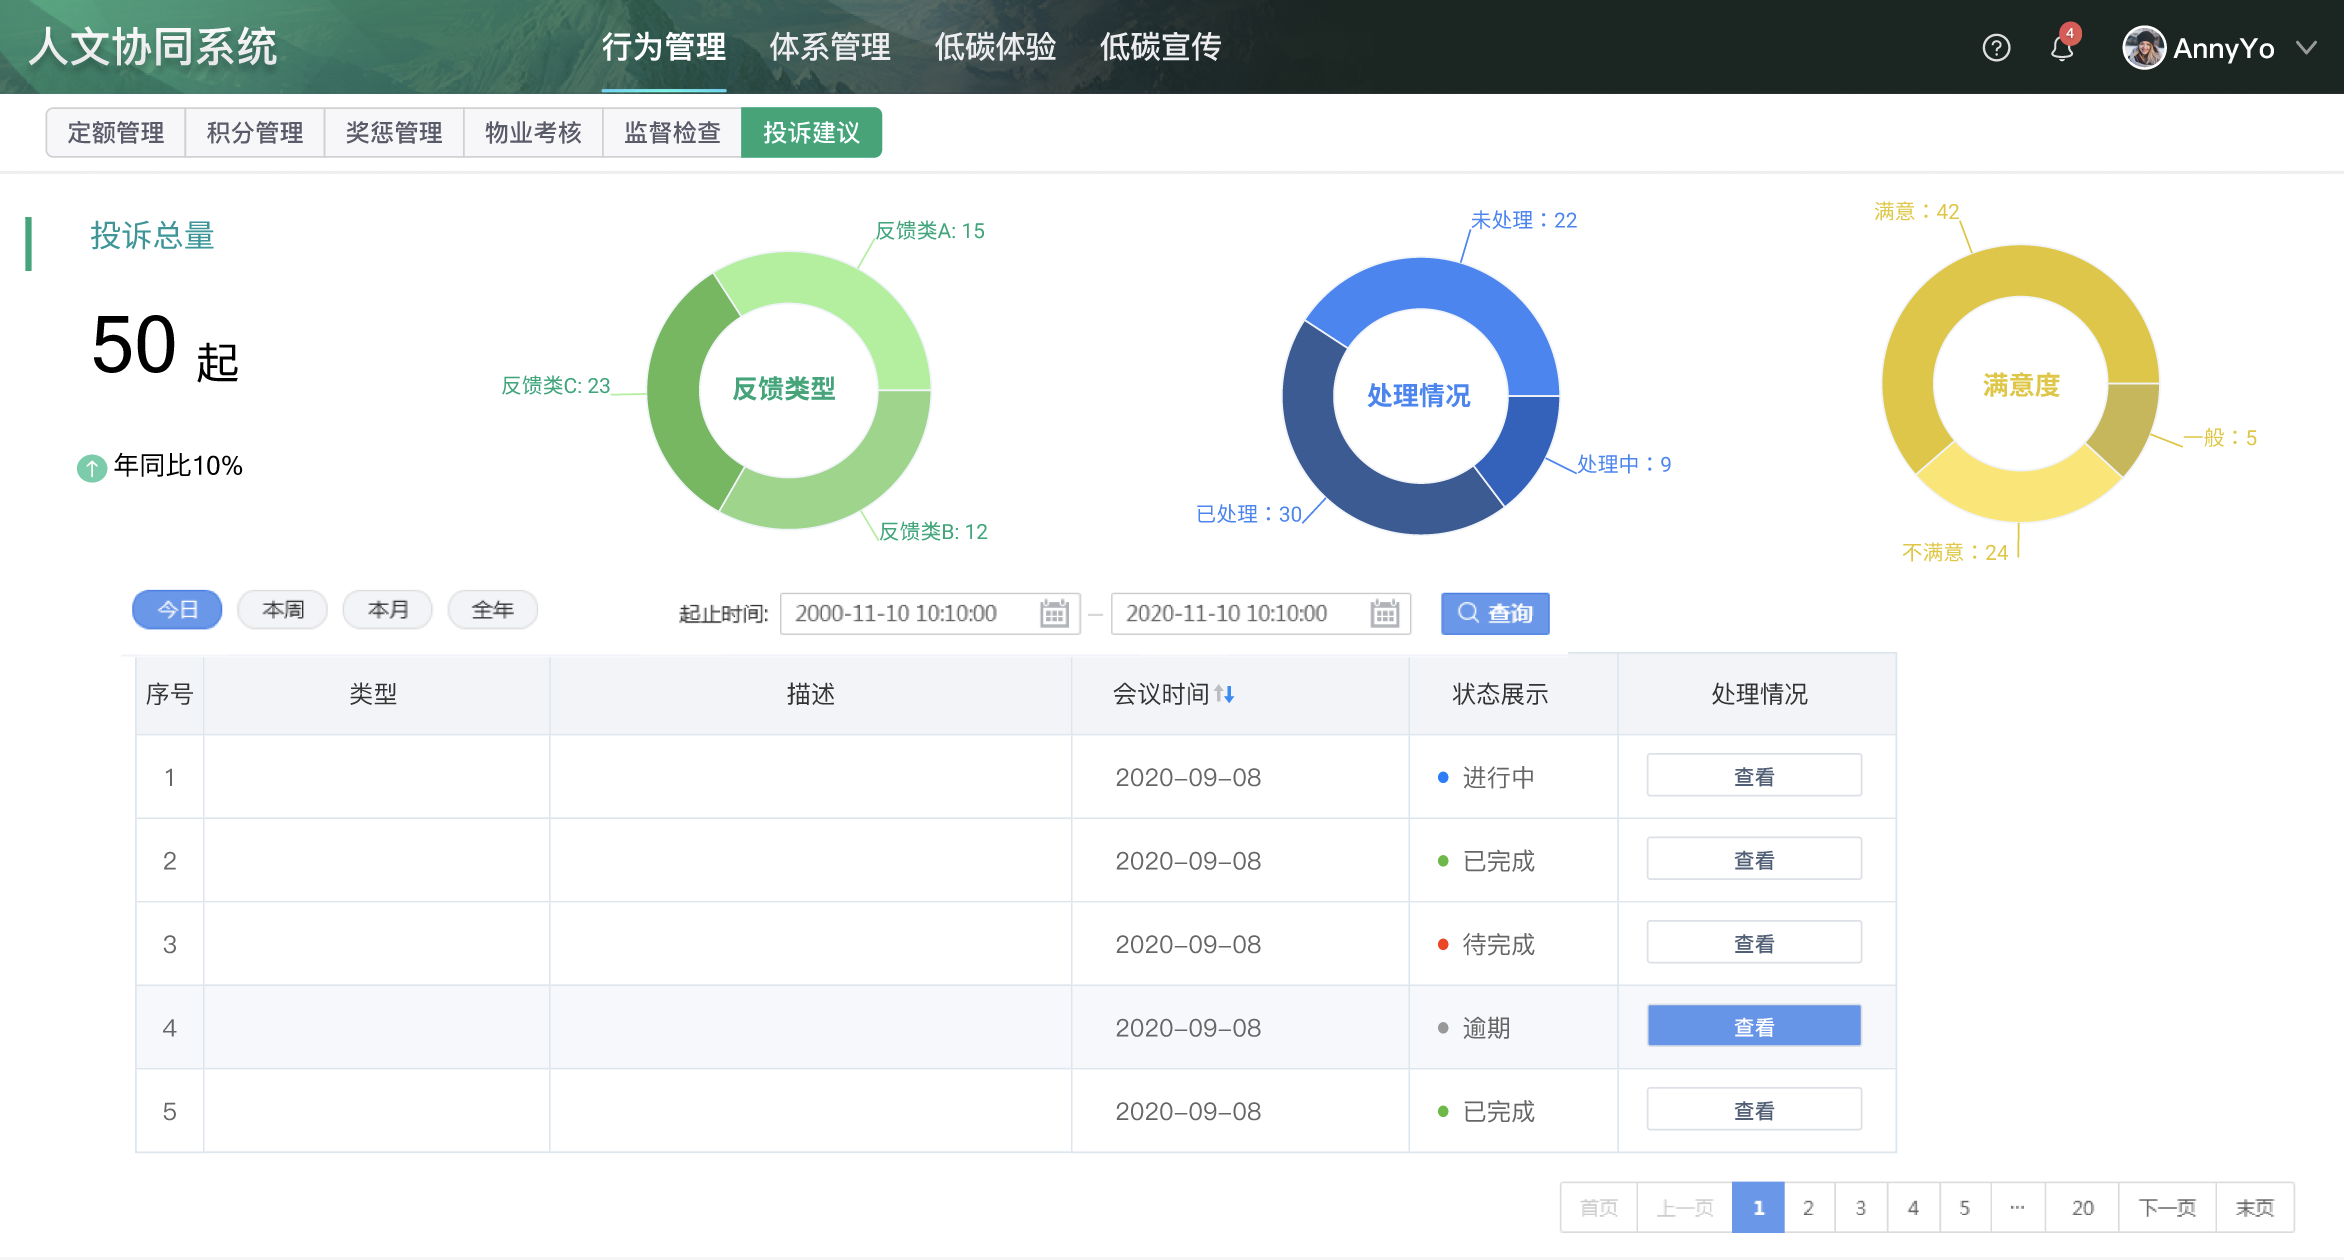Click the magnifier icon in the 查询 button
The image size is (2344, 1260).
coord(1467,613)
